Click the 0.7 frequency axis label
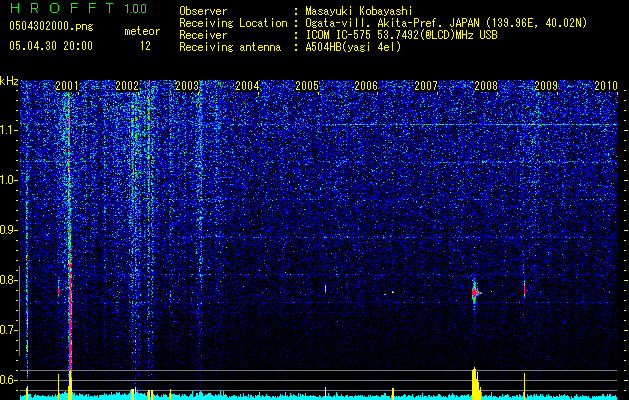The height and width of the screenshot is (400, 629). (x=9, y=330)
